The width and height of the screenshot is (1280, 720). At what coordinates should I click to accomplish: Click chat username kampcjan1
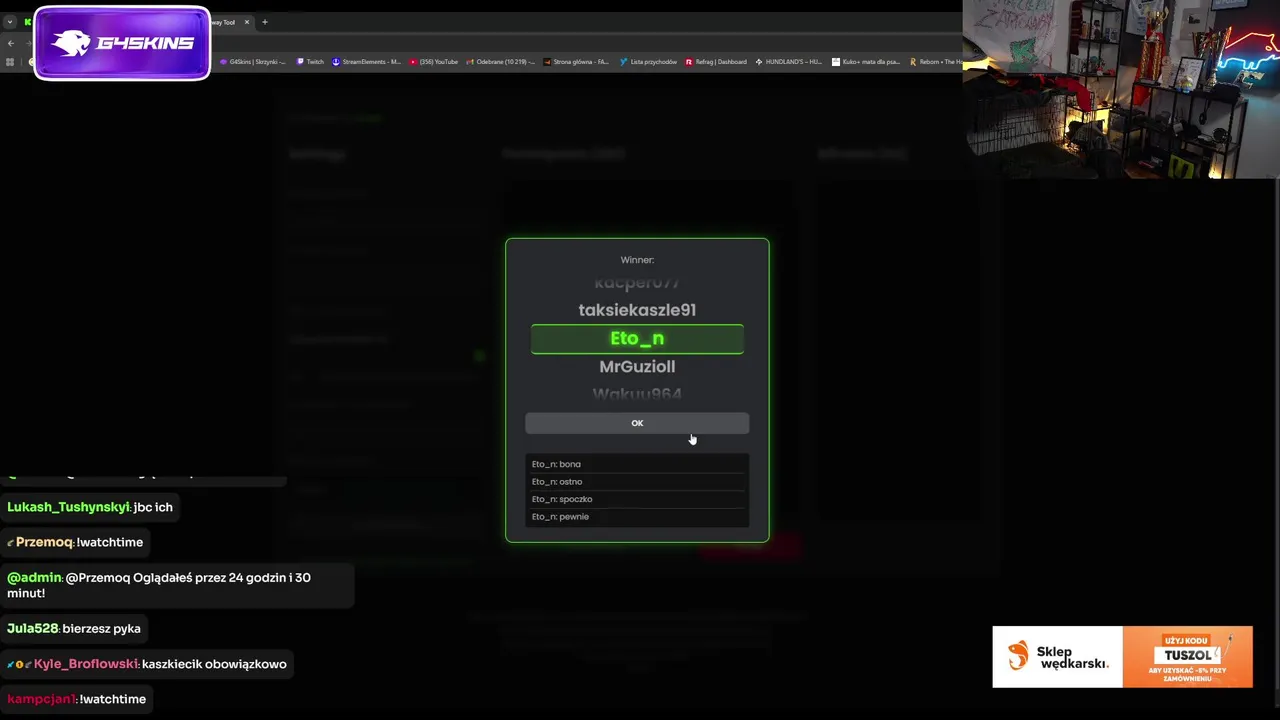tap(41, 699)
